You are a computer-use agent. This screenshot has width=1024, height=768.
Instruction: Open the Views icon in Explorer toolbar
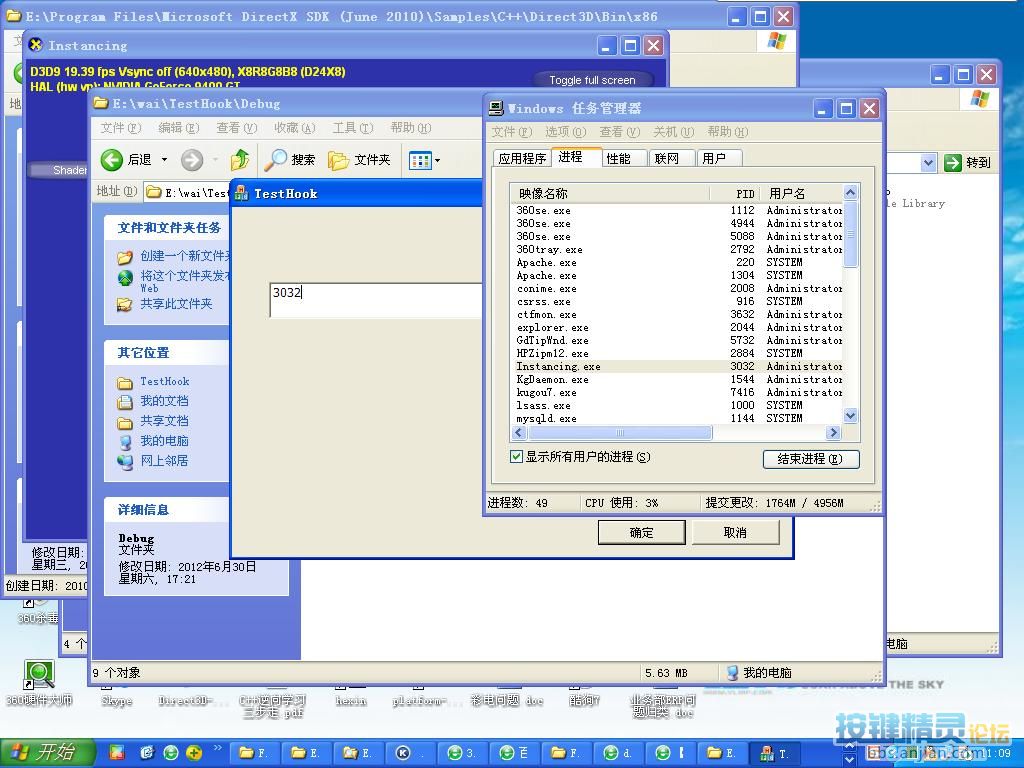tap(419, 159)
